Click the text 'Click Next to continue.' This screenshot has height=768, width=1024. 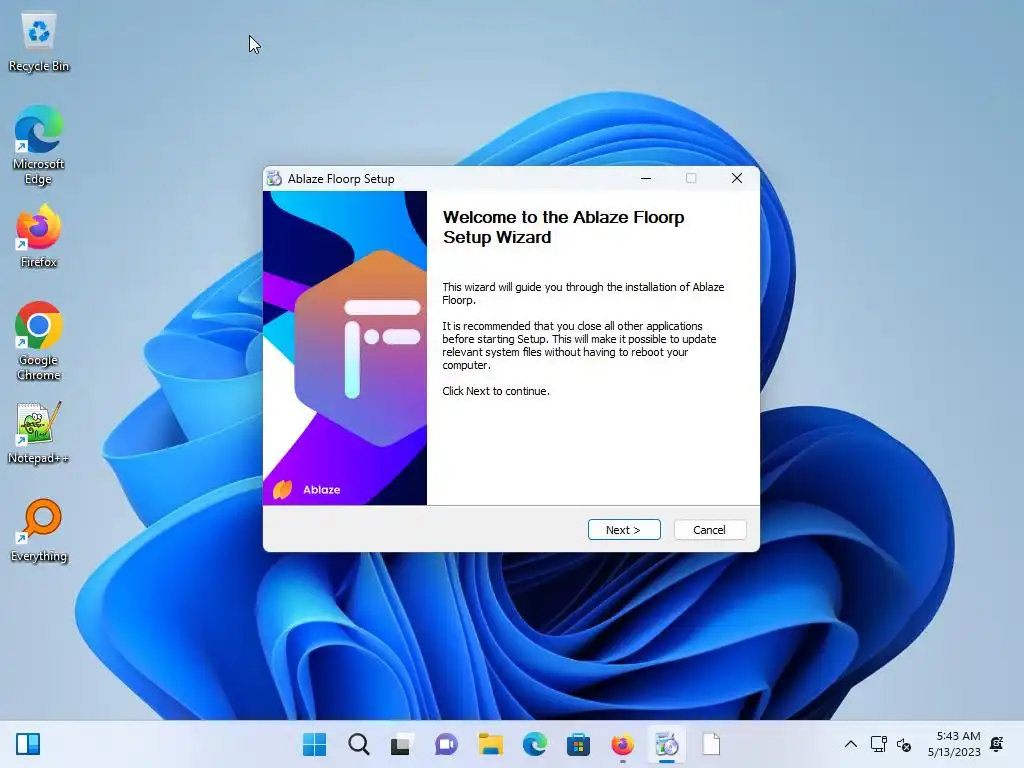click(496, 391)
